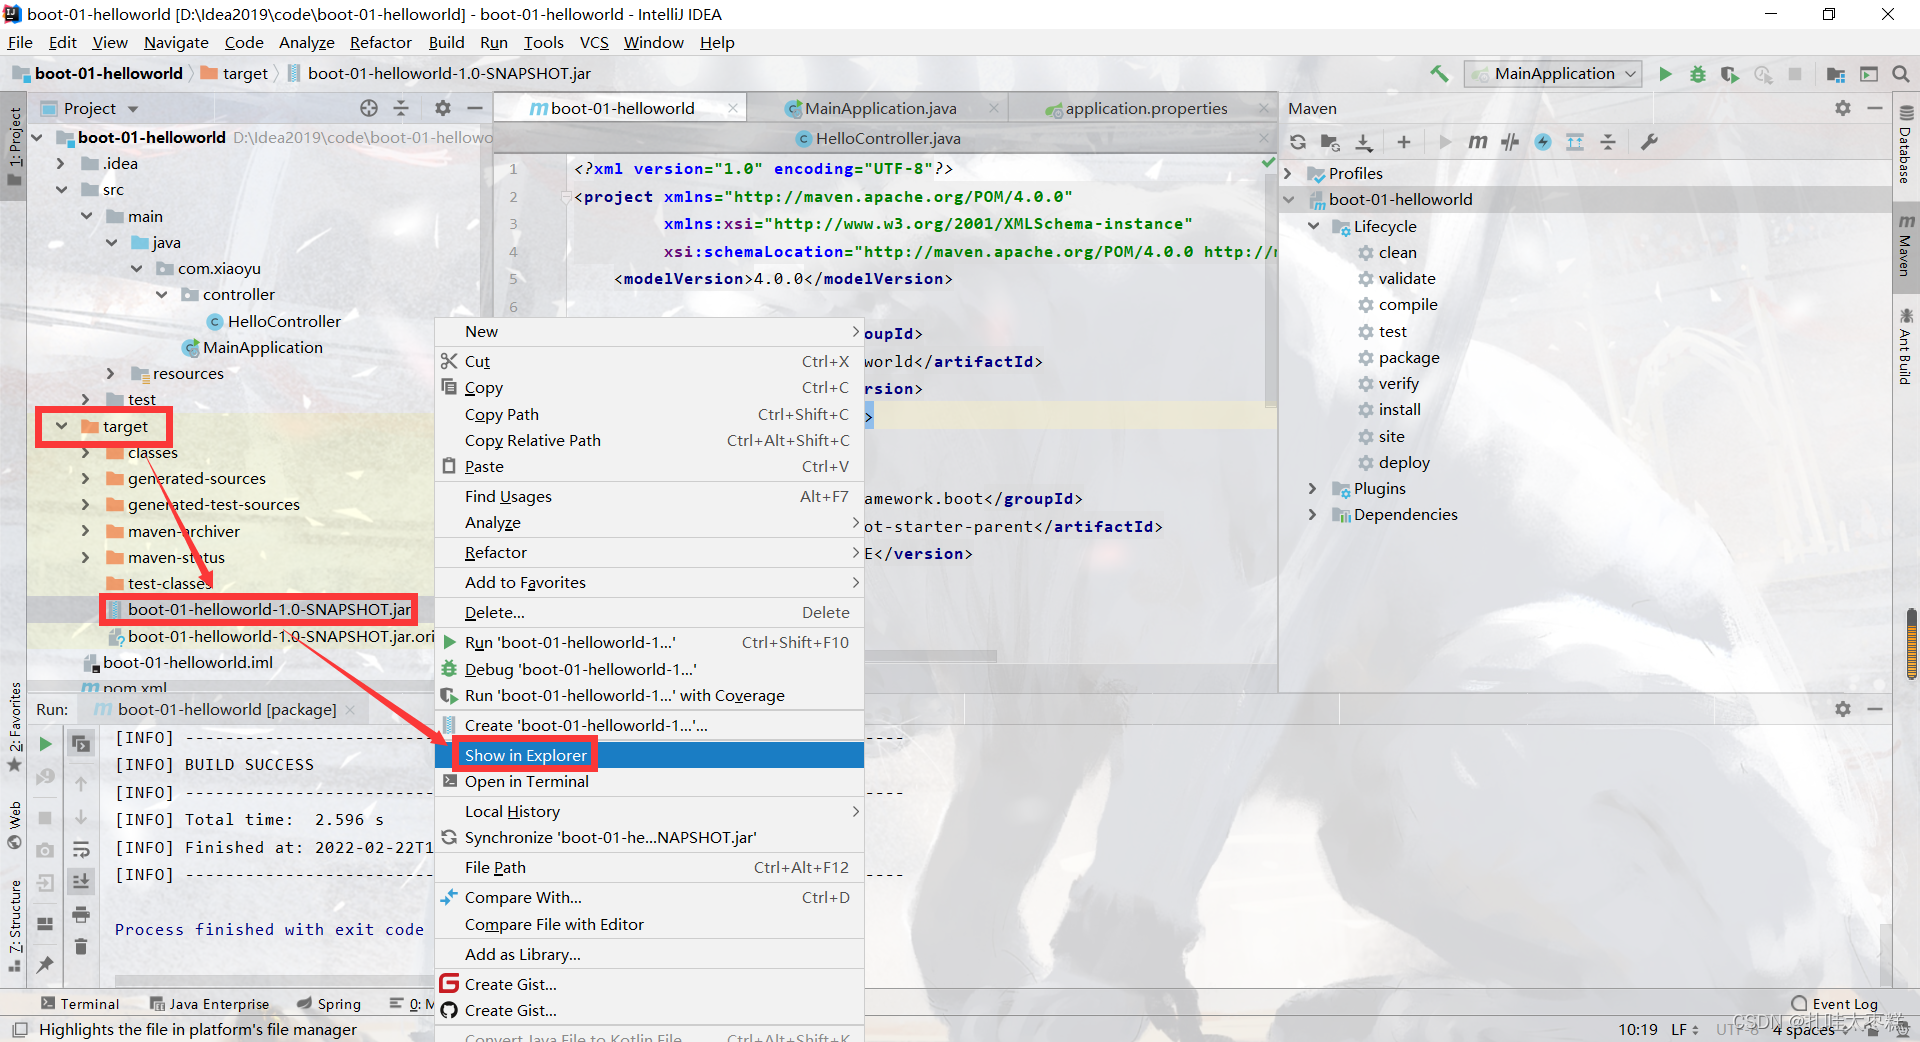Expand the .idea folder
1920x1042 pixels.
tap(61, 163)
